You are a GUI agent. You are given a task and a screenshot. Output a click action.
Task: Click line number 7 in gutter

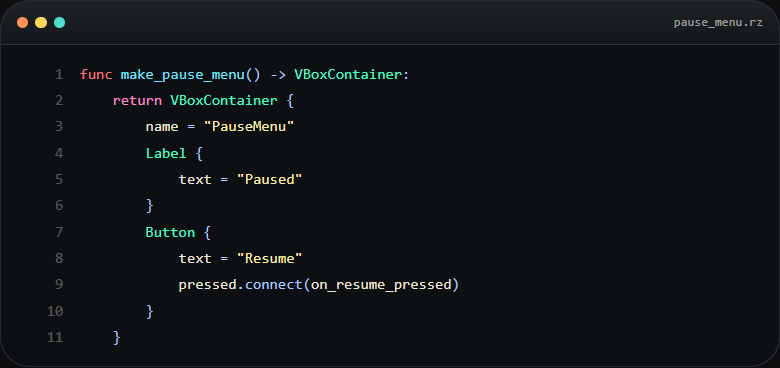pos(59,232)
